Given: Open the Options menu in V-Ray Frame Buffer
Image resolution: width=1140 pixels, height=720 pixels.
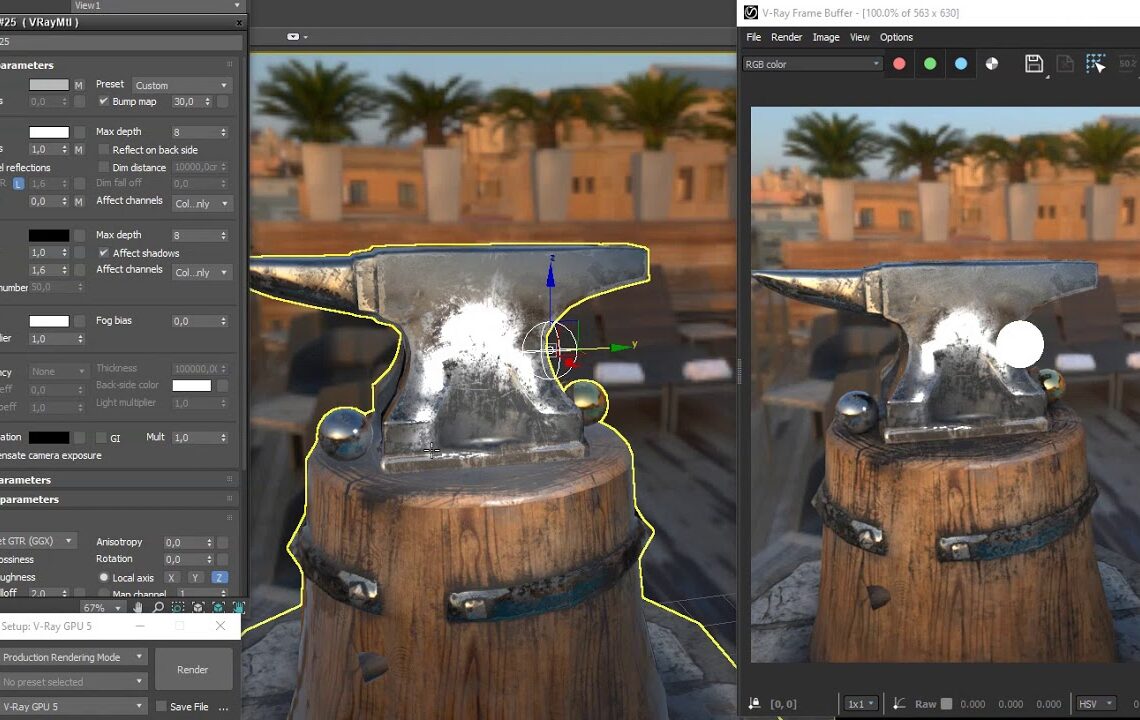Looking at the screenshot, I should click(896, 37).
